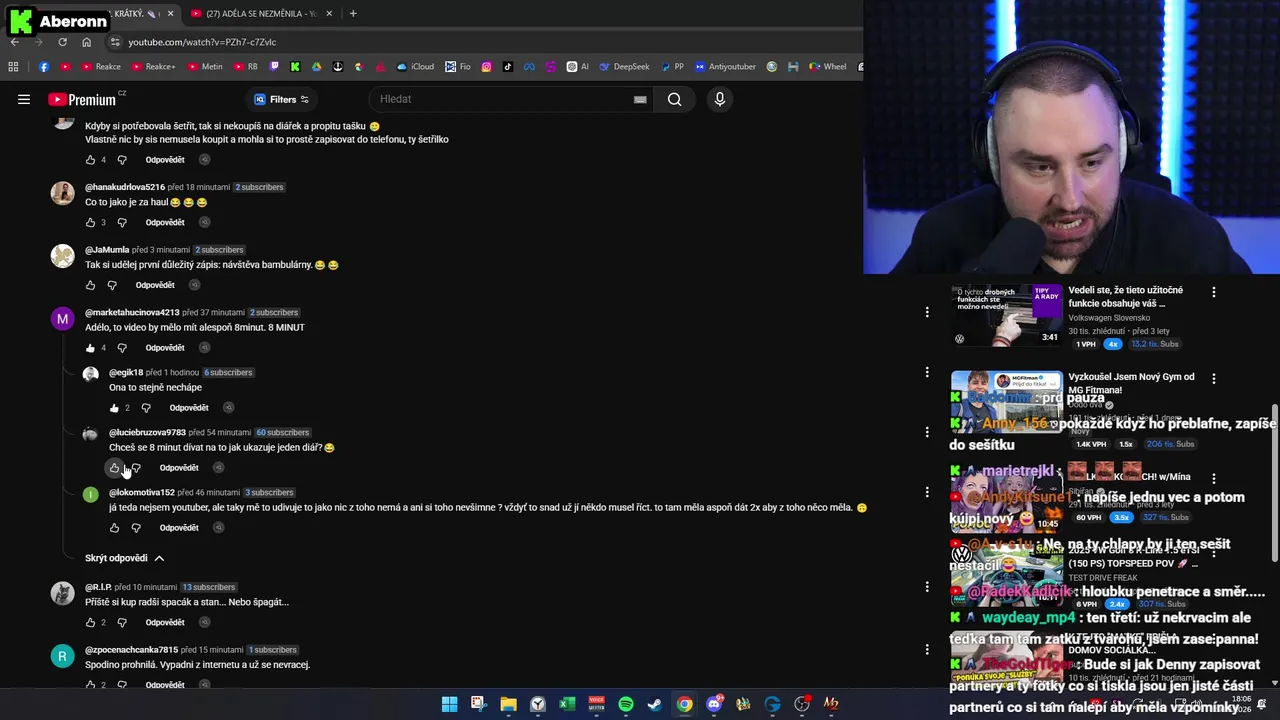Open action menu for @R.I.P.'s comment

point(927,587)
